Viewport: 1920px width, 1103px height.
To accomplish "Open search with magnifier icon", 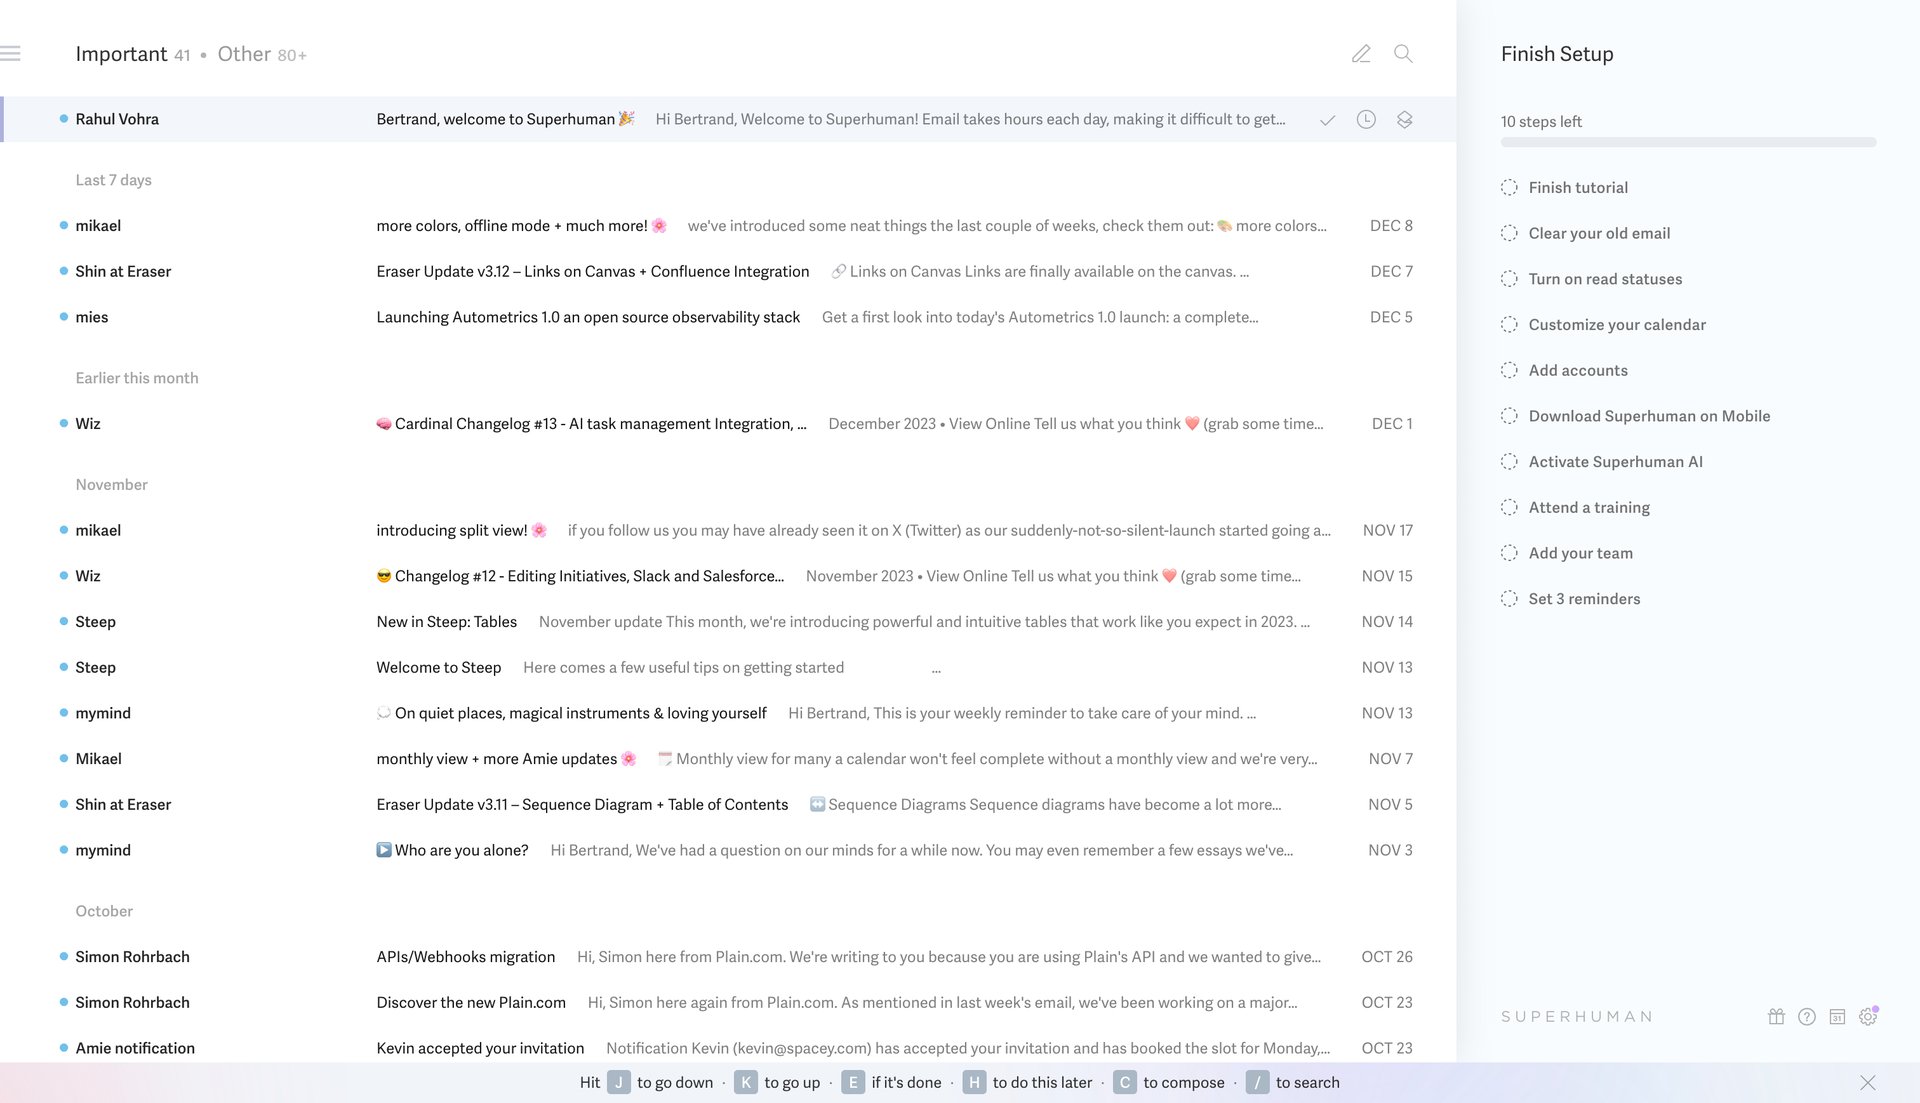I will tap(1403, 54).
